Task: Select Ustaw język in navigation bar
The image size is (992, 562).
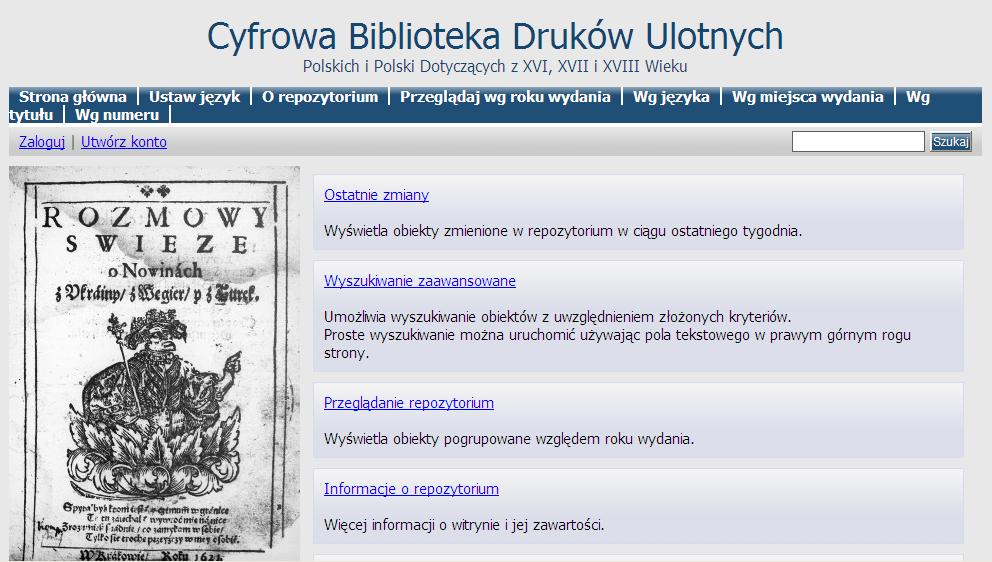Action: click(x=194, y=97)
